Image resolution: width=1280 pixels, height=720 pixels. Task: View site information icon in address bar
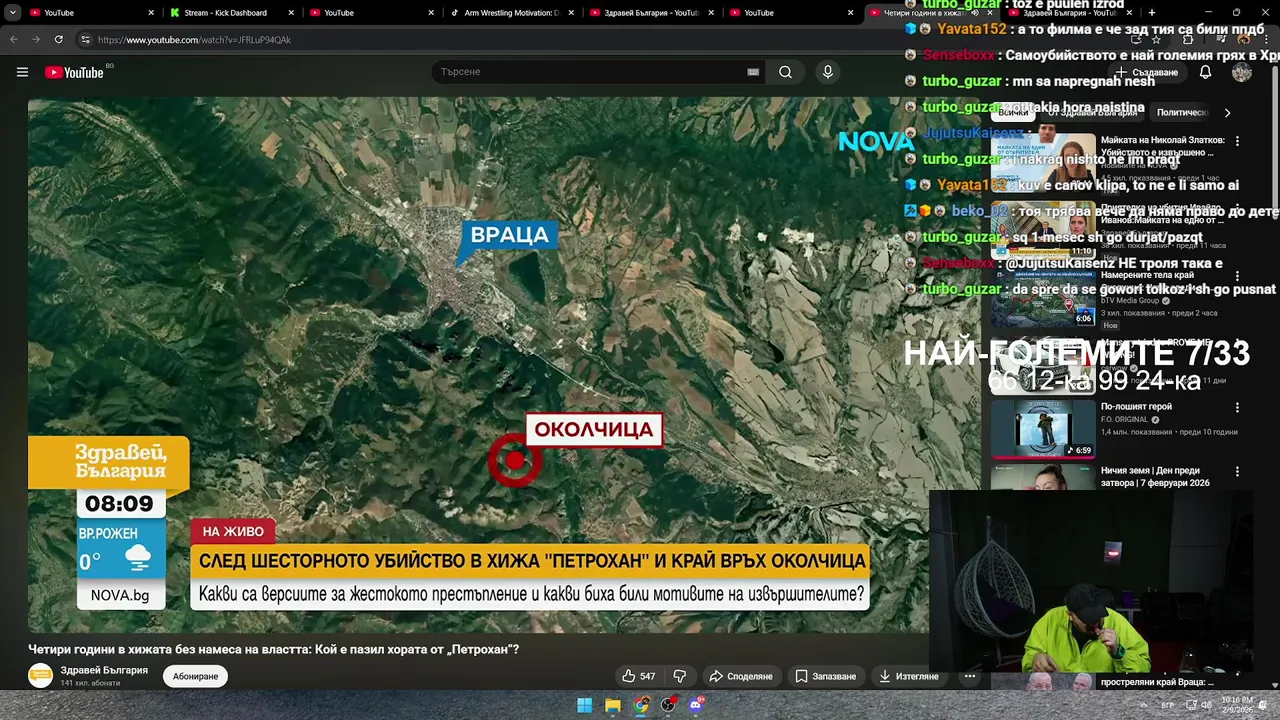[x=86, y=39]
